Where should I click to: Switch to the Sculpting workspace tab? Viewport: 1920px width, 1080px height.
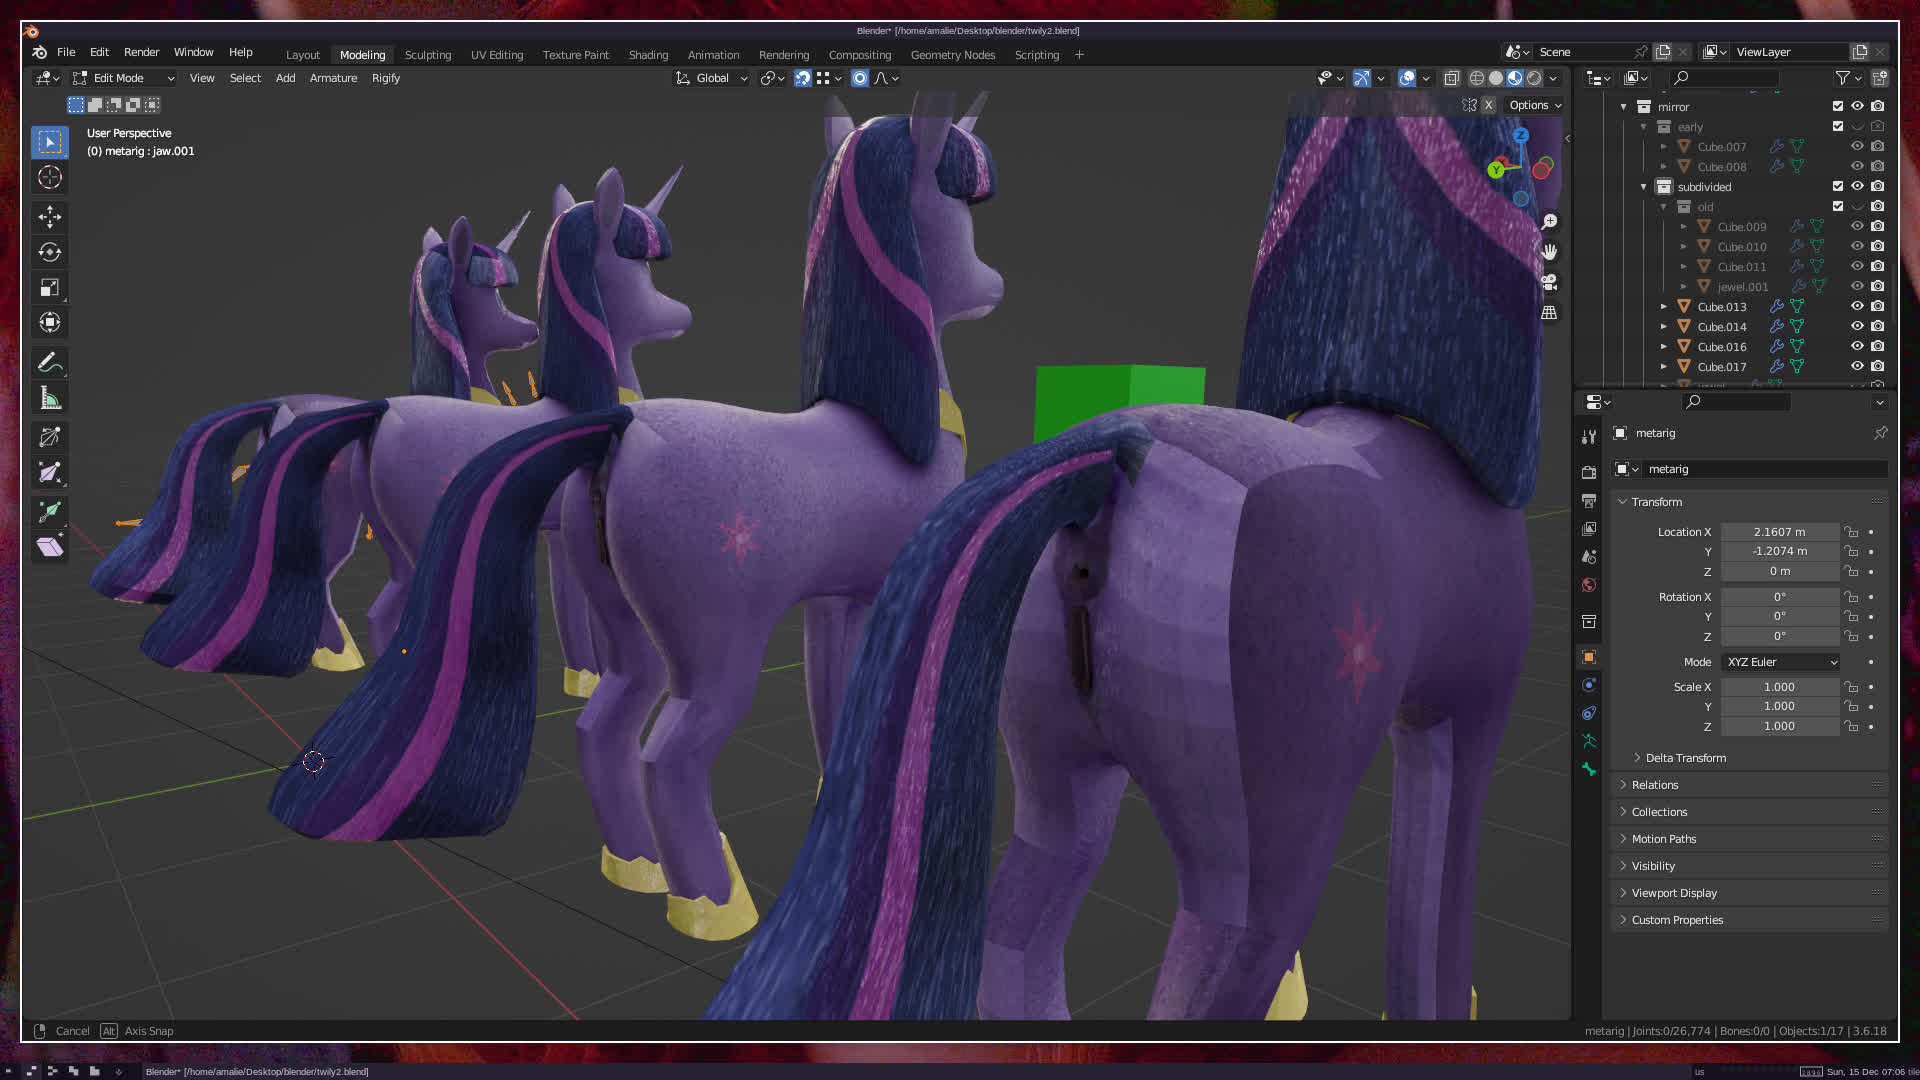[x=427, y=55]
